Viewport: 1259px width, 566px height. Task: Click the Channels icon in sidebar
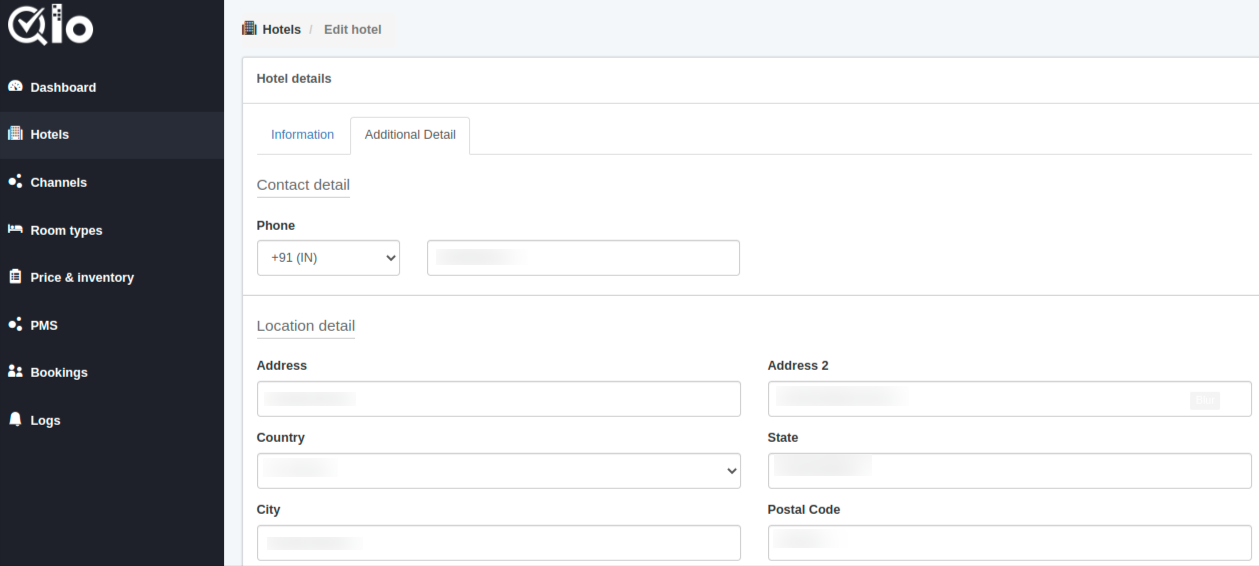point(15,182)
